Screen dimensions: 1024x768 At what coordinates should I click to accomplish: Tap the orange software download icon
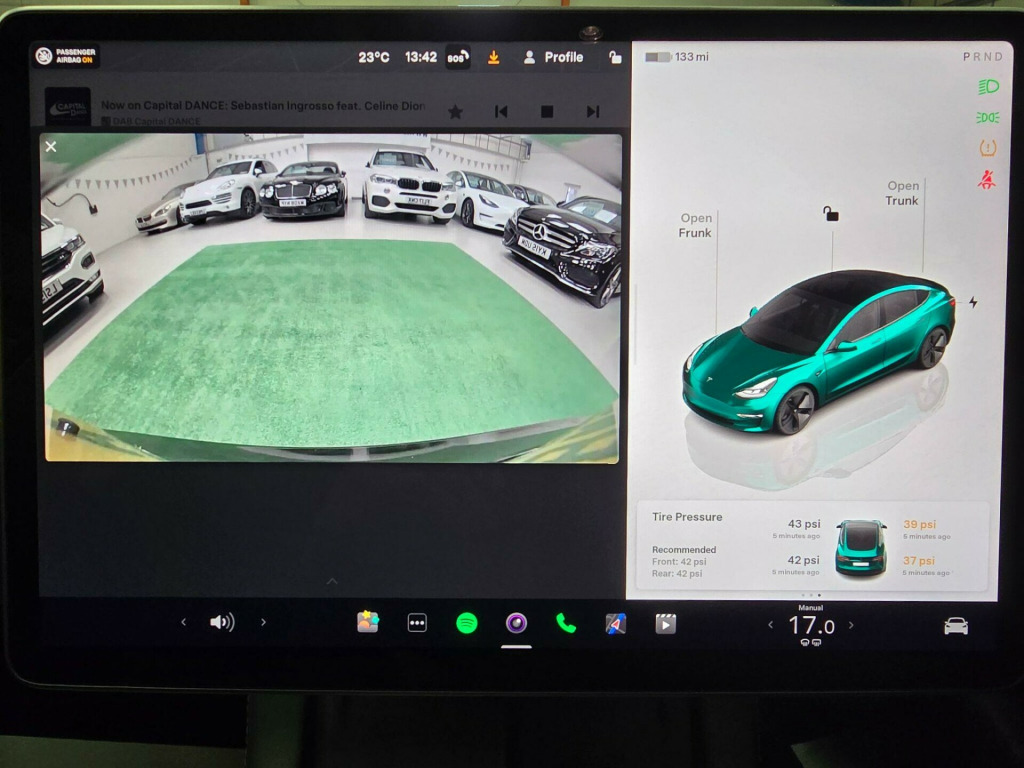pos(493,58)
